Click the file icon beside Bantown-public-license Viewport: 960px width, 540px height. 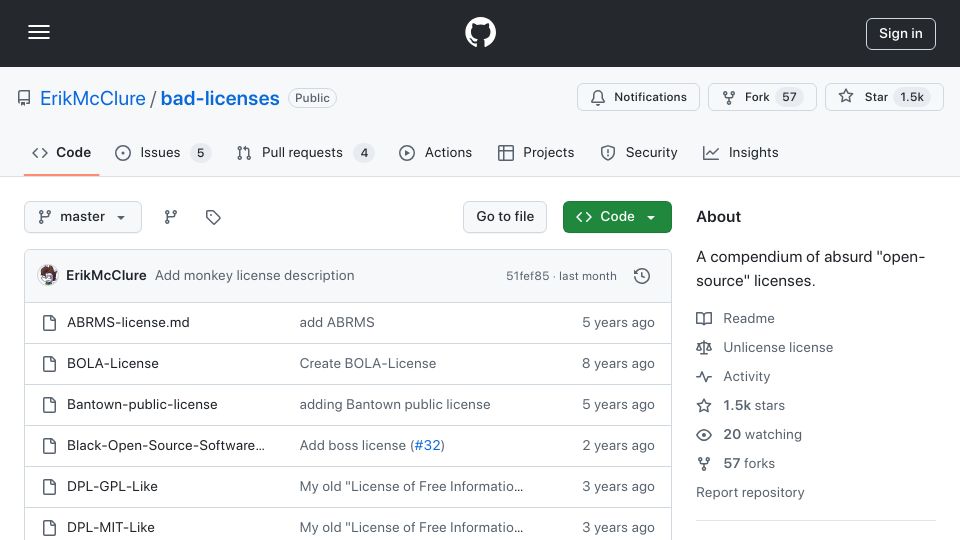(50, 405)
